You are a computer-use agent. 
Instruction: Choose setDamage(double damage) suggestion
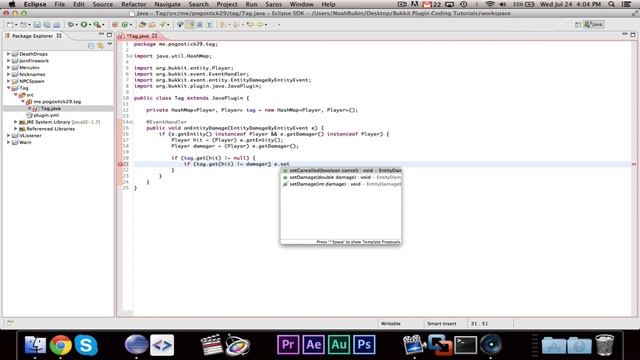click(x=342, y=177)
